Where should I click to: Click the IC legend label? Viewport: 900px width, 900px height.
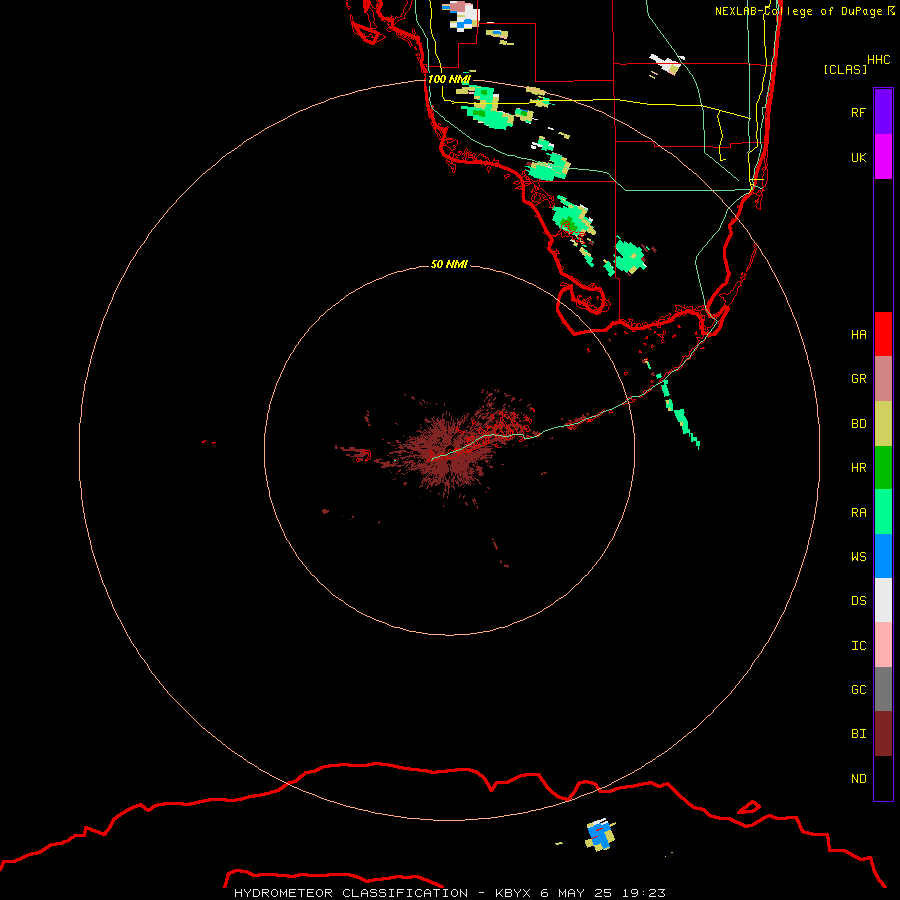(x=859, y=646)
